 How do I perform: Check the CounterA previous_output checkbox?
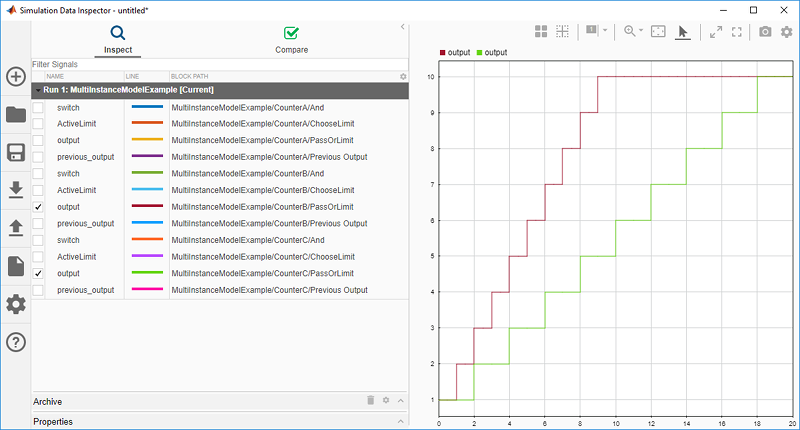tap(38, 157)
